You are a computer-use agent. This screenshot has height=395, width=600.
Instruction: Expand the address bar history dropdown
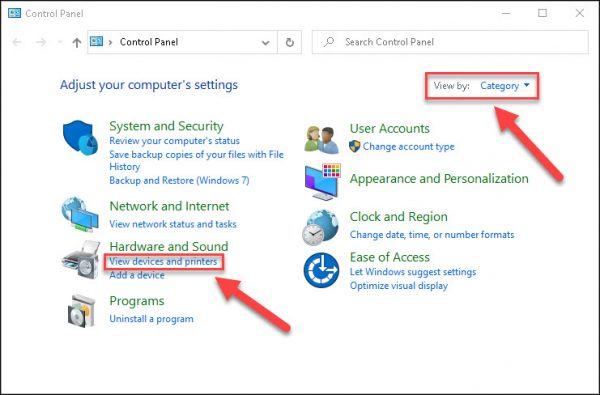[266, 42]
